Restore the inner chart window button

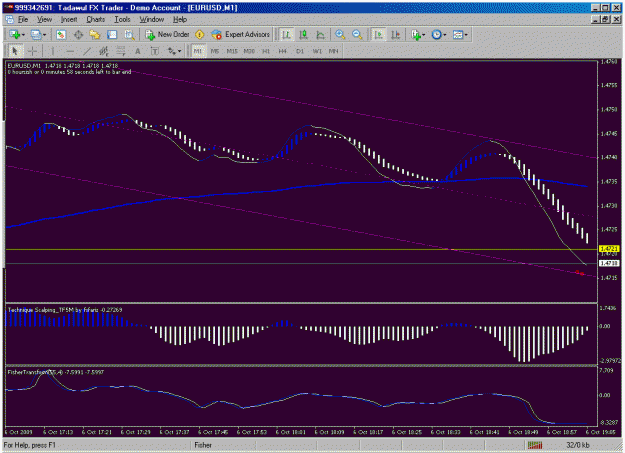point(606,20)
